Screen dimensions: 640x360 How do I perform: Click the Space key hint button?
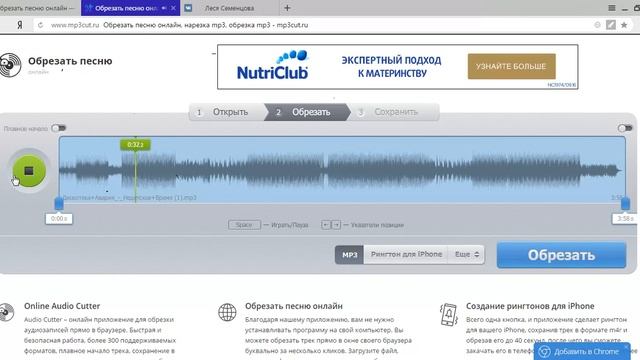tap(244, 225)
